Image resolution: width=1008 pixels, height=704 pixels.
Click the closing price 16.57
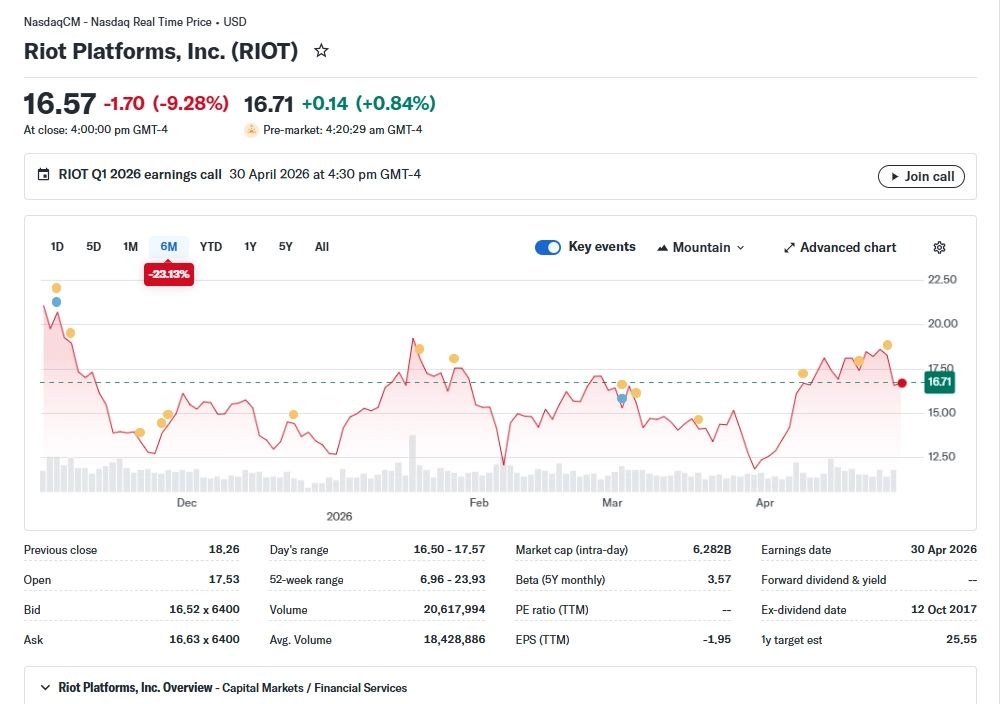[60, 104]
